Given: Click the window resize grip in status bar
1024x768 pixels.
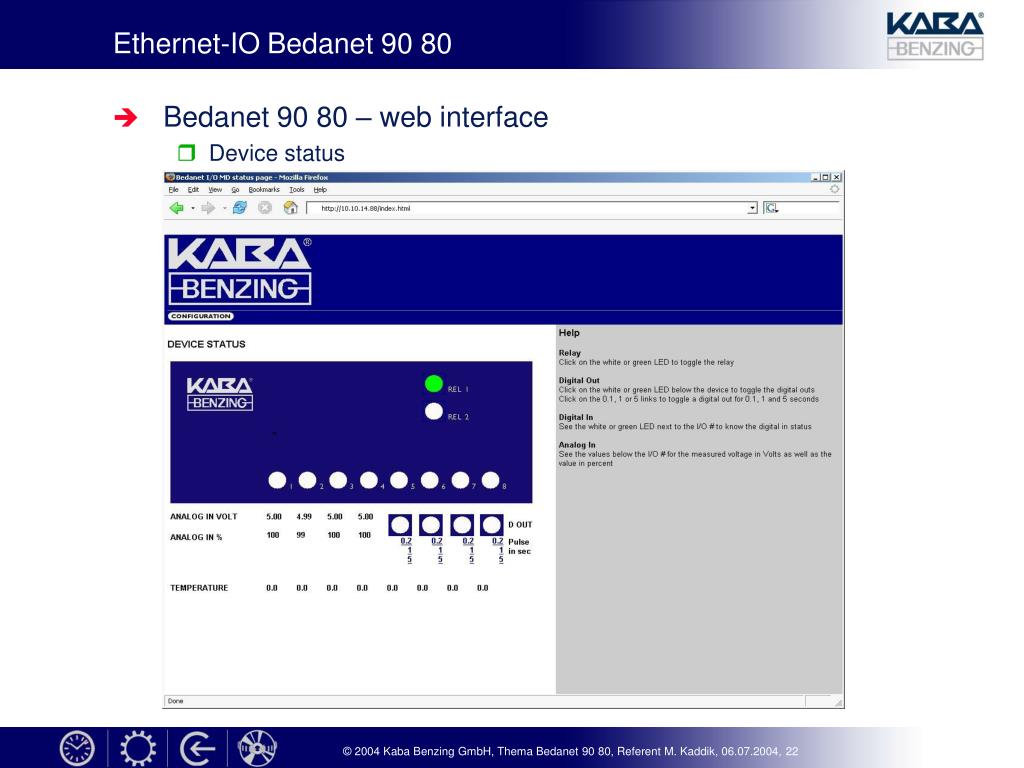Looking at the screenshot, I should pos(839,702).
